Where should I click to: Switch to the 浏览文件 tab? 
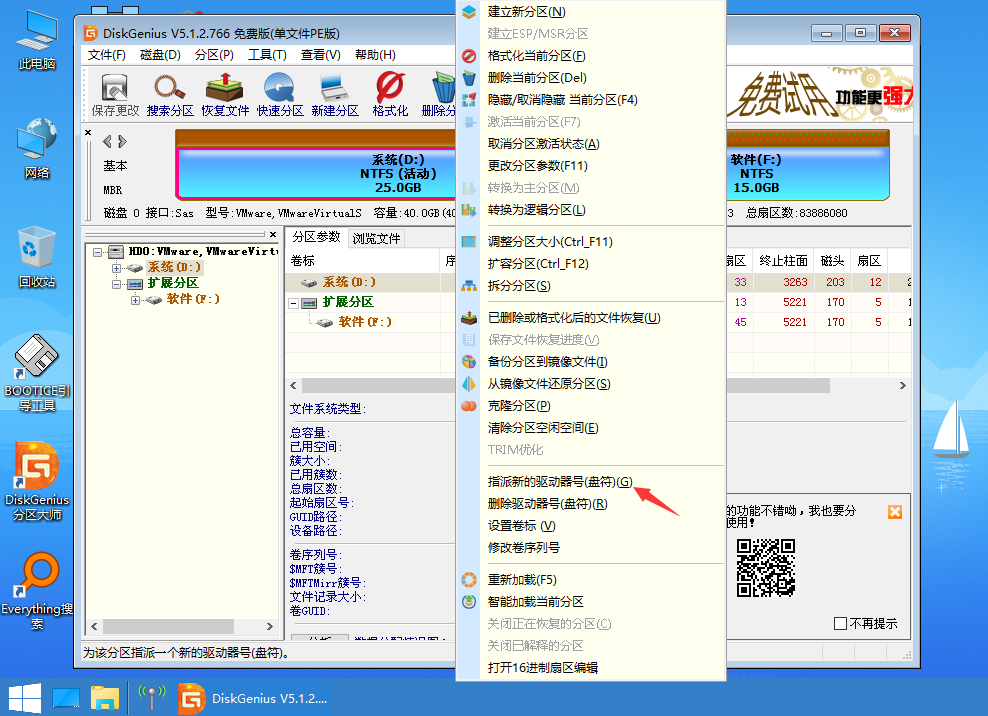376,238
